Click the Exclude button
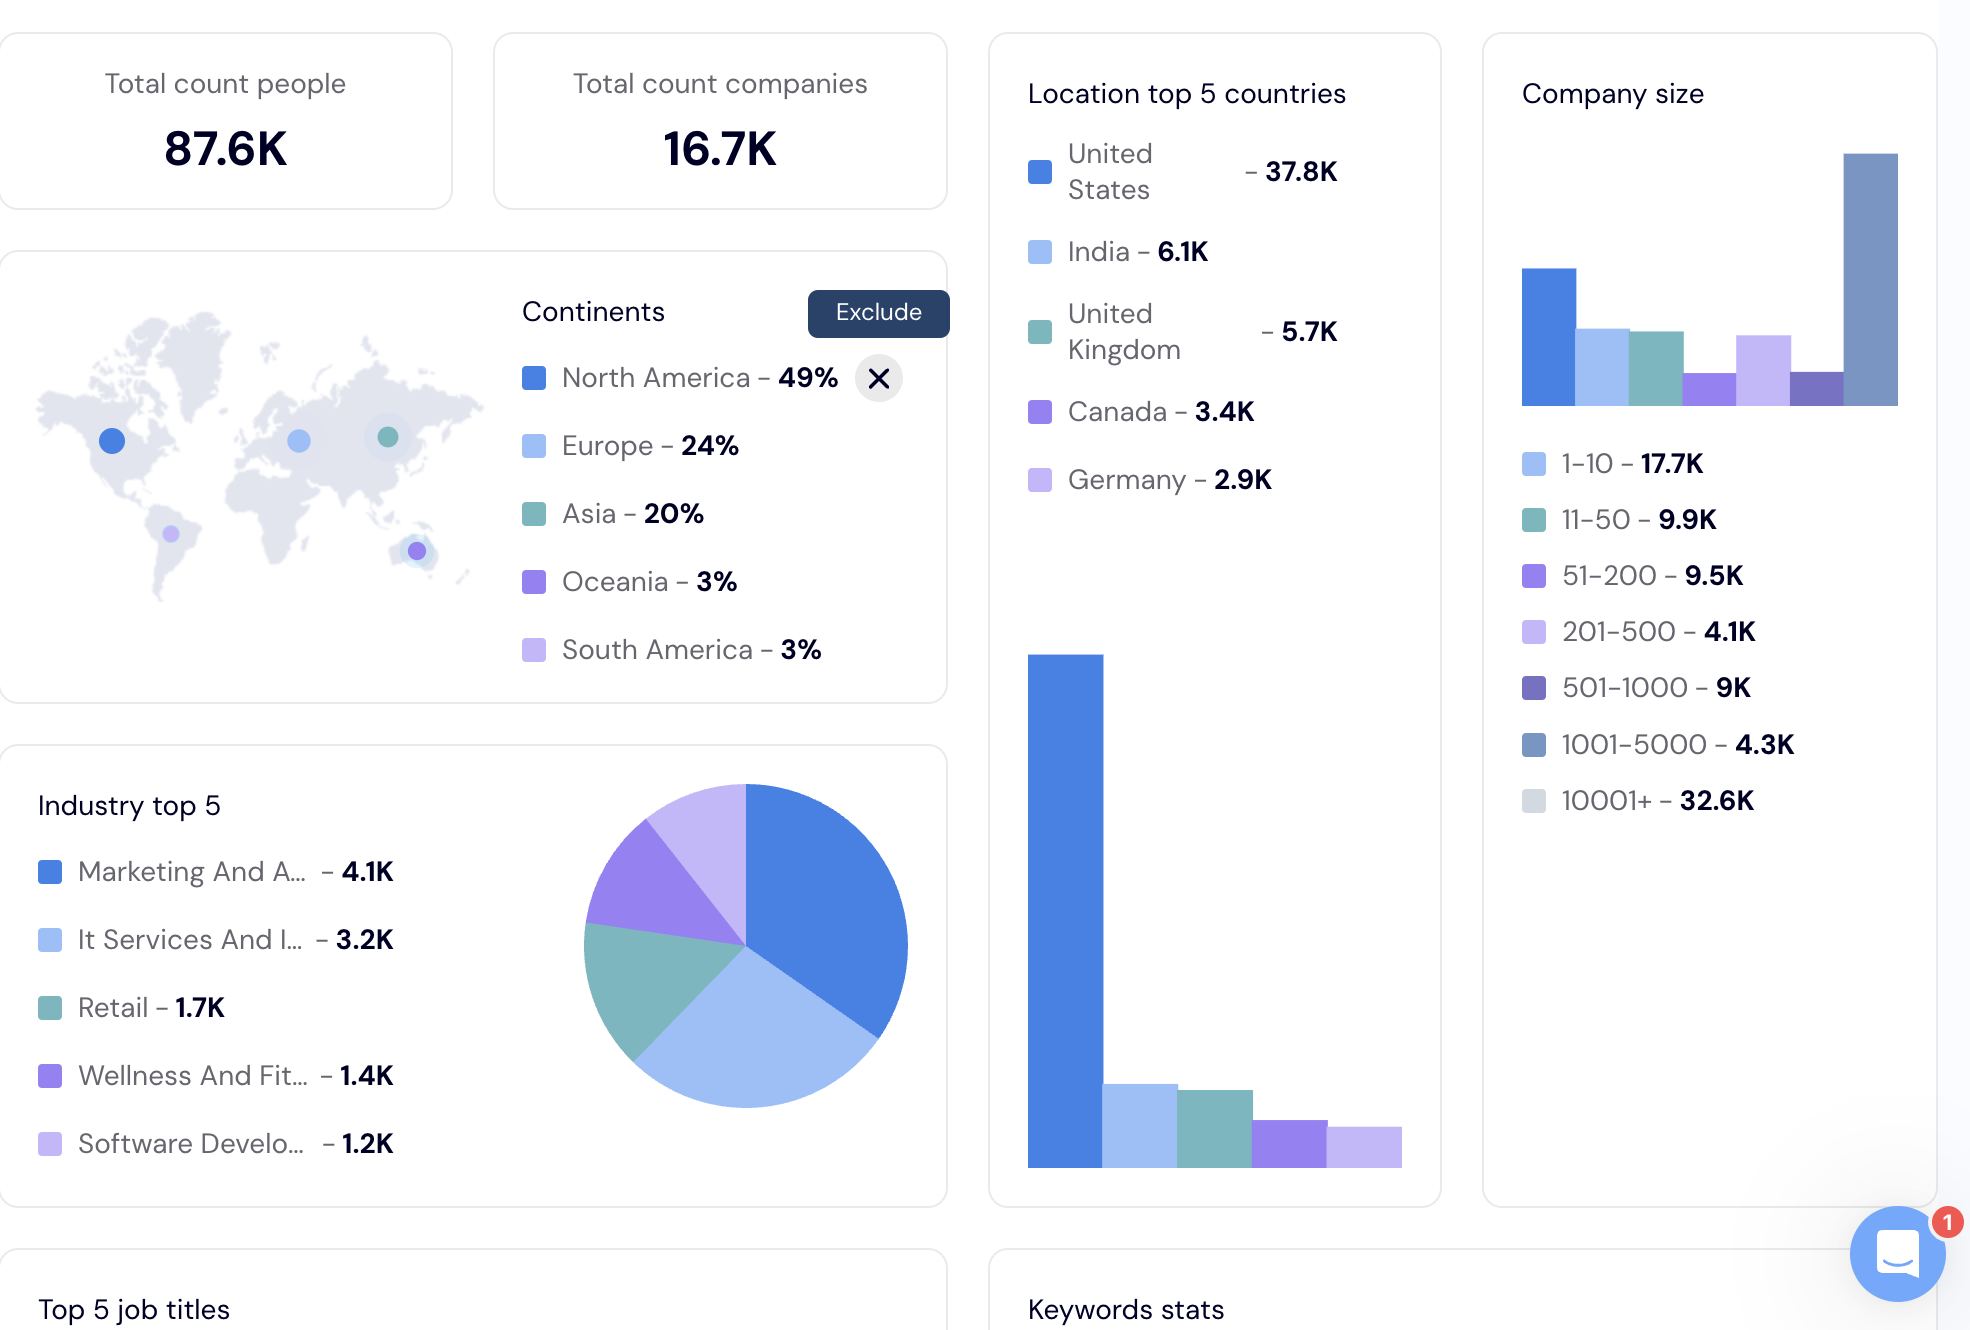This screenshot has width=1970, height=1330. (x=878, y=312)
